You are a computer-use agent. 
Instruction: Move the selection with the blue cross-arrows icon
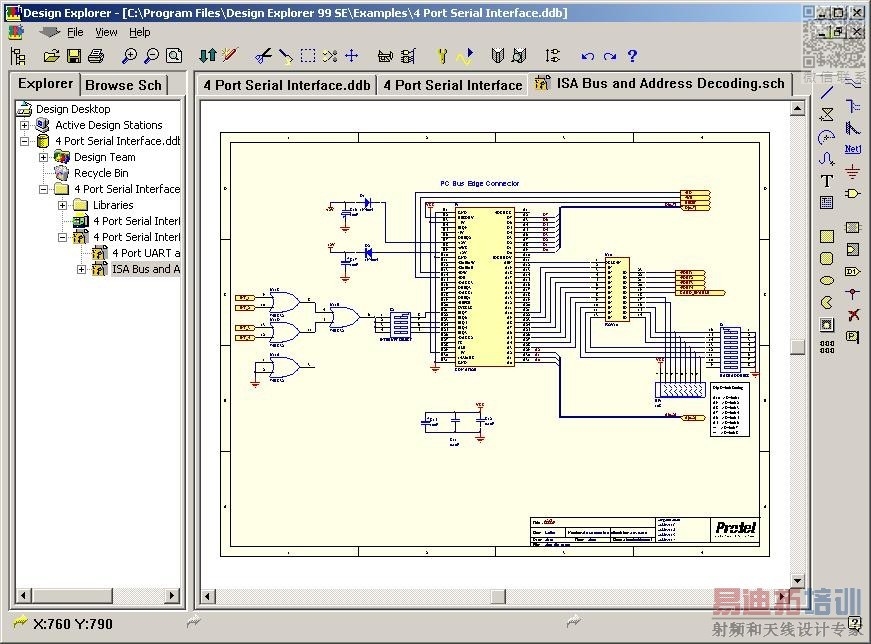pos(352,56)
